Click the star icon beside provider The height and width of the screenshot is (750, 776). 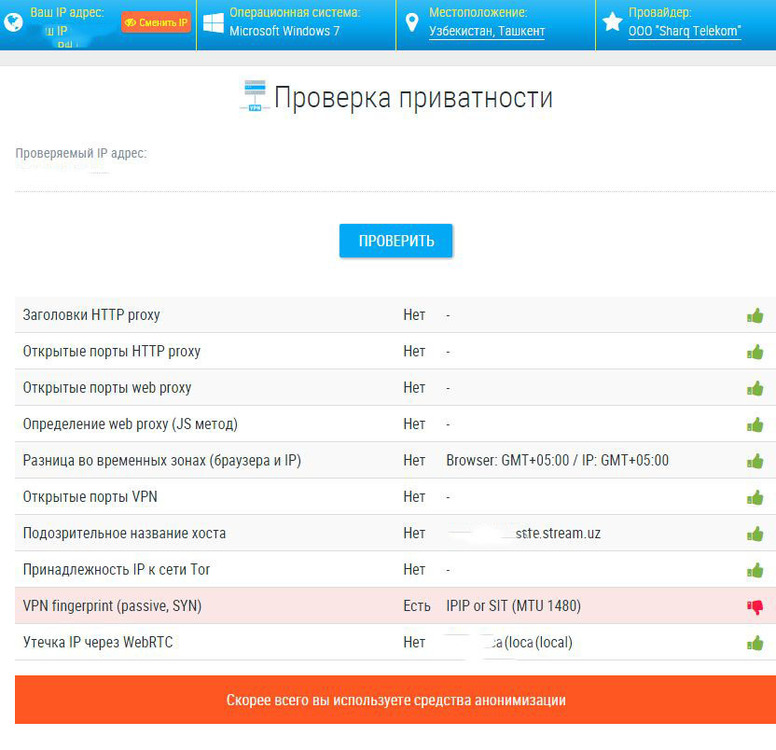(x=612, y=22)
